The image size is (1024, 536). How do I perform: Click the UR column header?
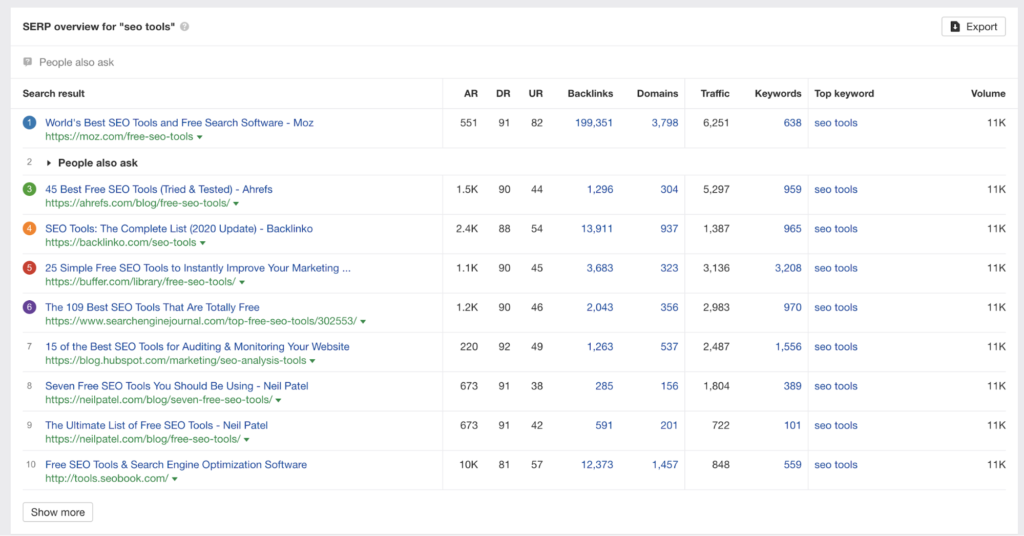pyautogui.click(x=536, y=93)
